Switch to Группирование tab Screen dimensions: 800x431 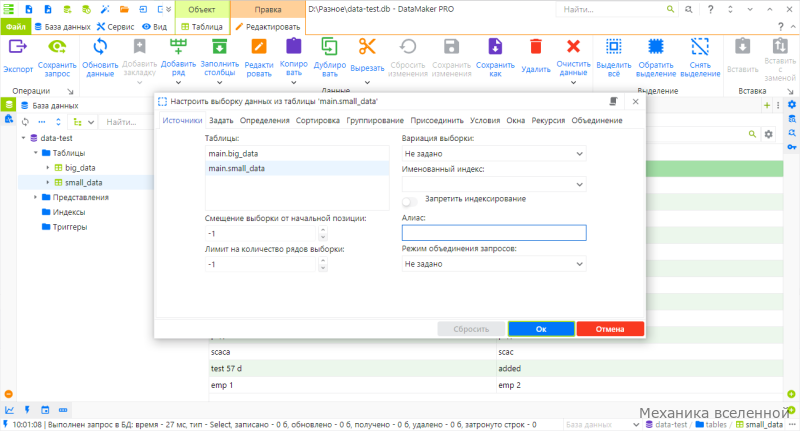click(375, 120)
